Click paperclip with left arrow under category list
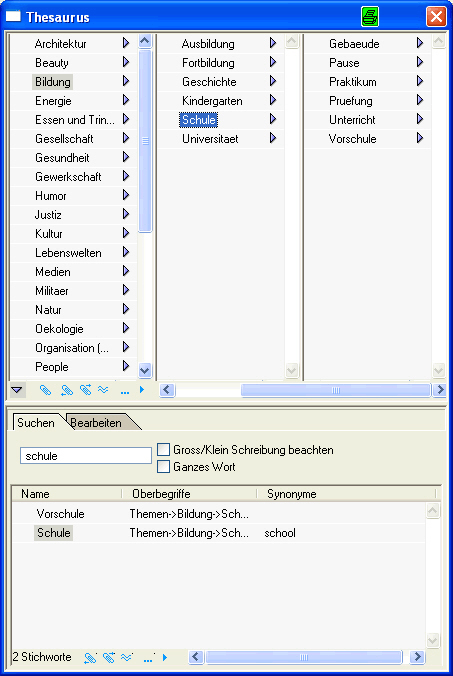This screenshot has width=453, height=676. point(66,390)
